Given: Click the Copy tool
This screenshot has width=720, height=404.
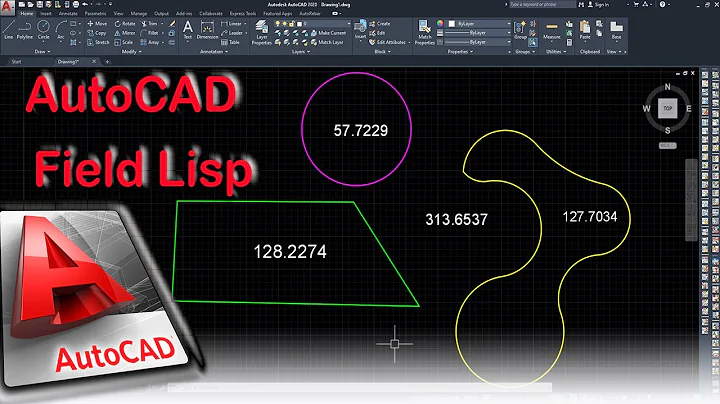Looking at the screenshot, I should (97, 33).
